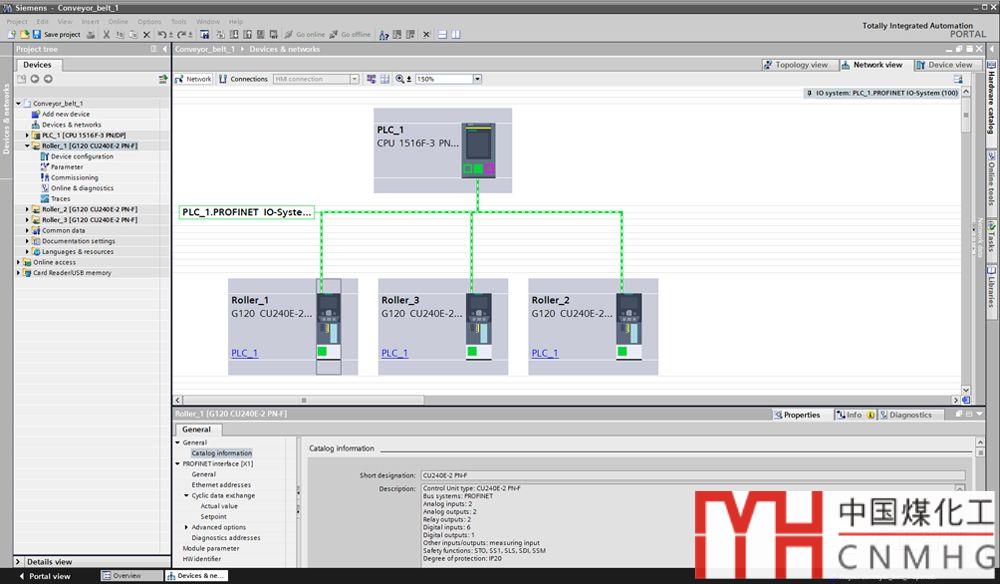Open Add new device in project tree
Image resolution: width=1000 pixels, height=584 pixels.
65,114
